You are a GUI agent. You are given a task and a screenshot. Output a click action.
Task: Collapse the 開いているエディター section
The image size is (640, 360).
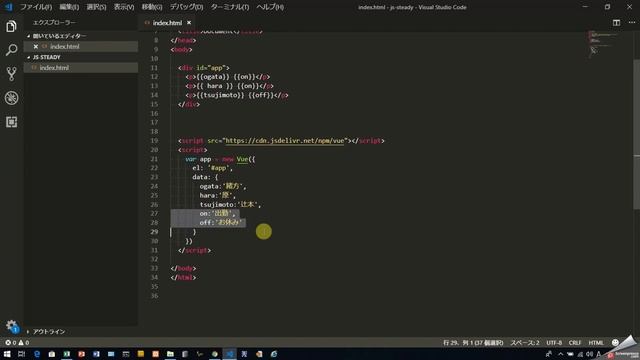coord(57,36)
